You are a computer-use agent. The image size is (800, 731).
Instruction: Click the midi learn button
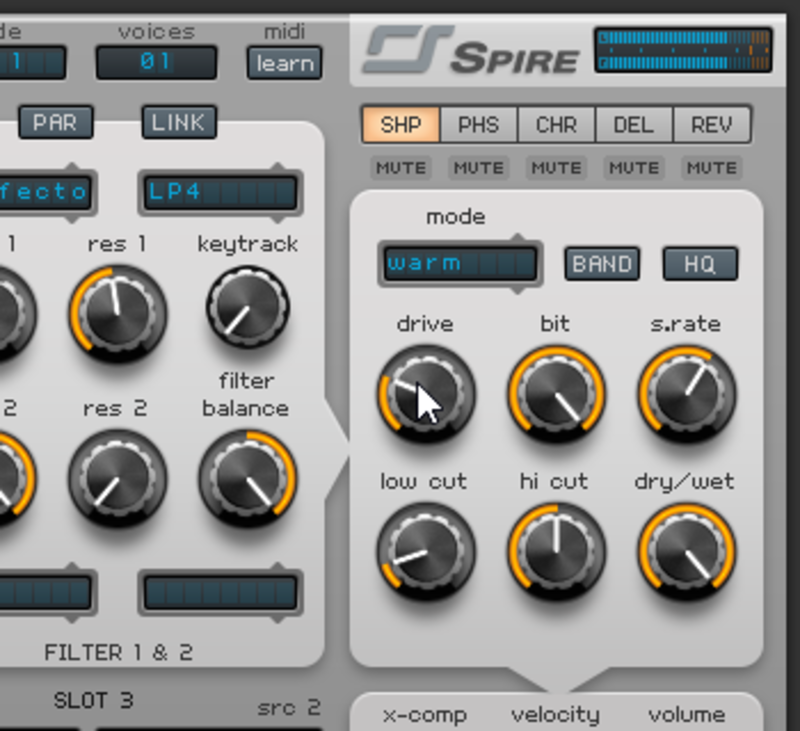[x=285, y=63]
